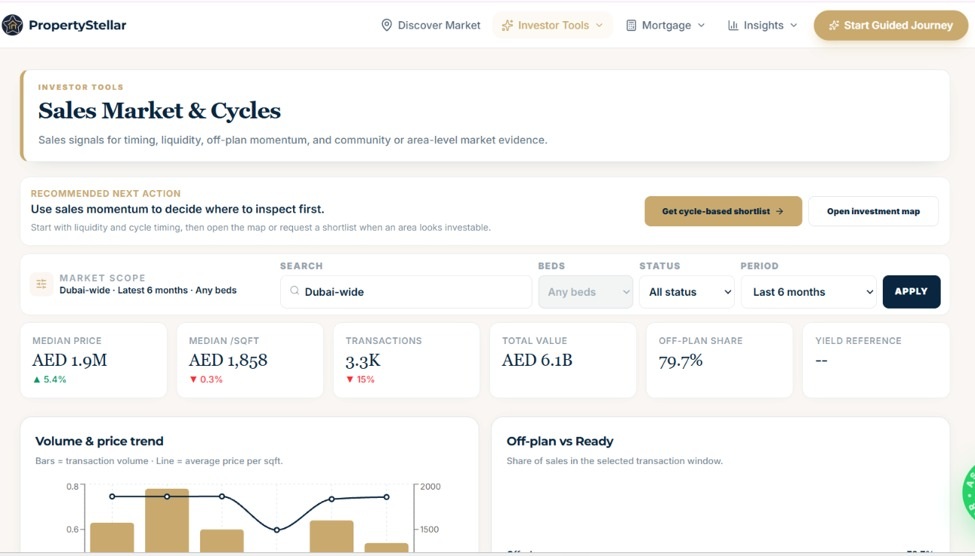The height and width of the screenshot is (556, 975).
Task: Click the arrow icon on cycle-based shortlist button
Action: pyautogui.click(x=780, y=211)
